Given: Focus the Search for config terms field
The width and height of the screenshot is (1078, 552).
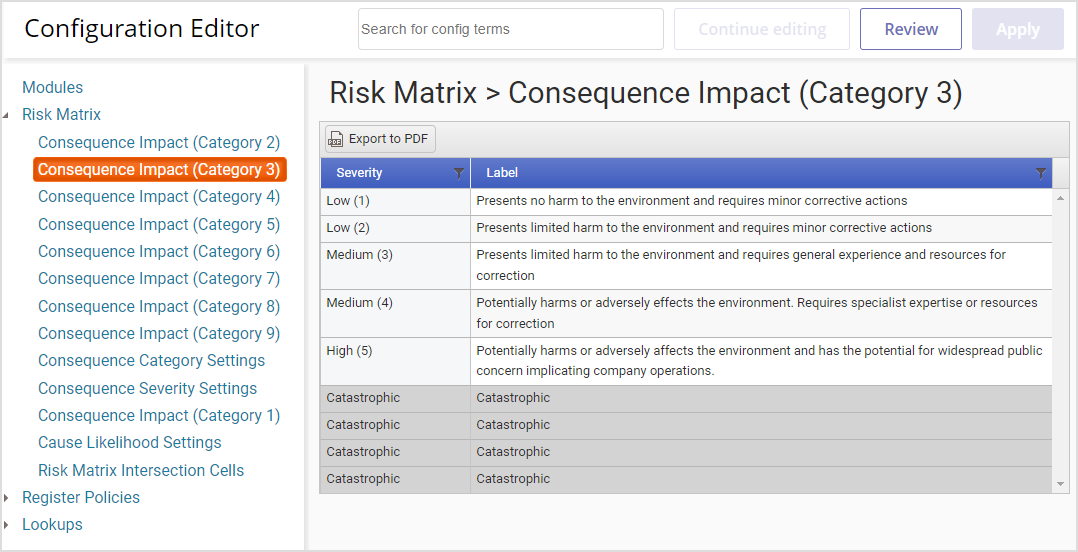Looking at the screenshot, I should (511, 29).
